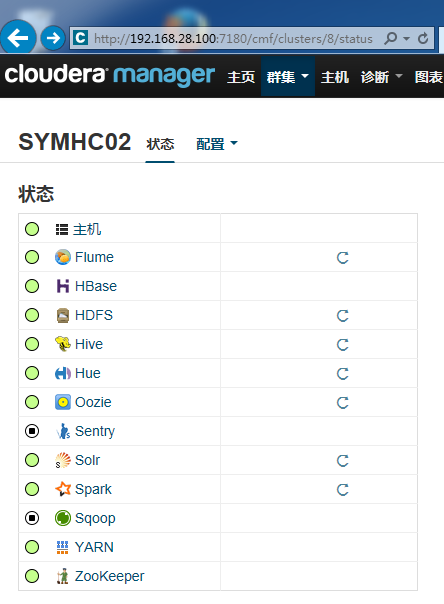Image resolution: width=444 pixels, height=604 pixels.
Task: Expand the 配置 dropdown beside cluster name
Action: pos(217,144)
